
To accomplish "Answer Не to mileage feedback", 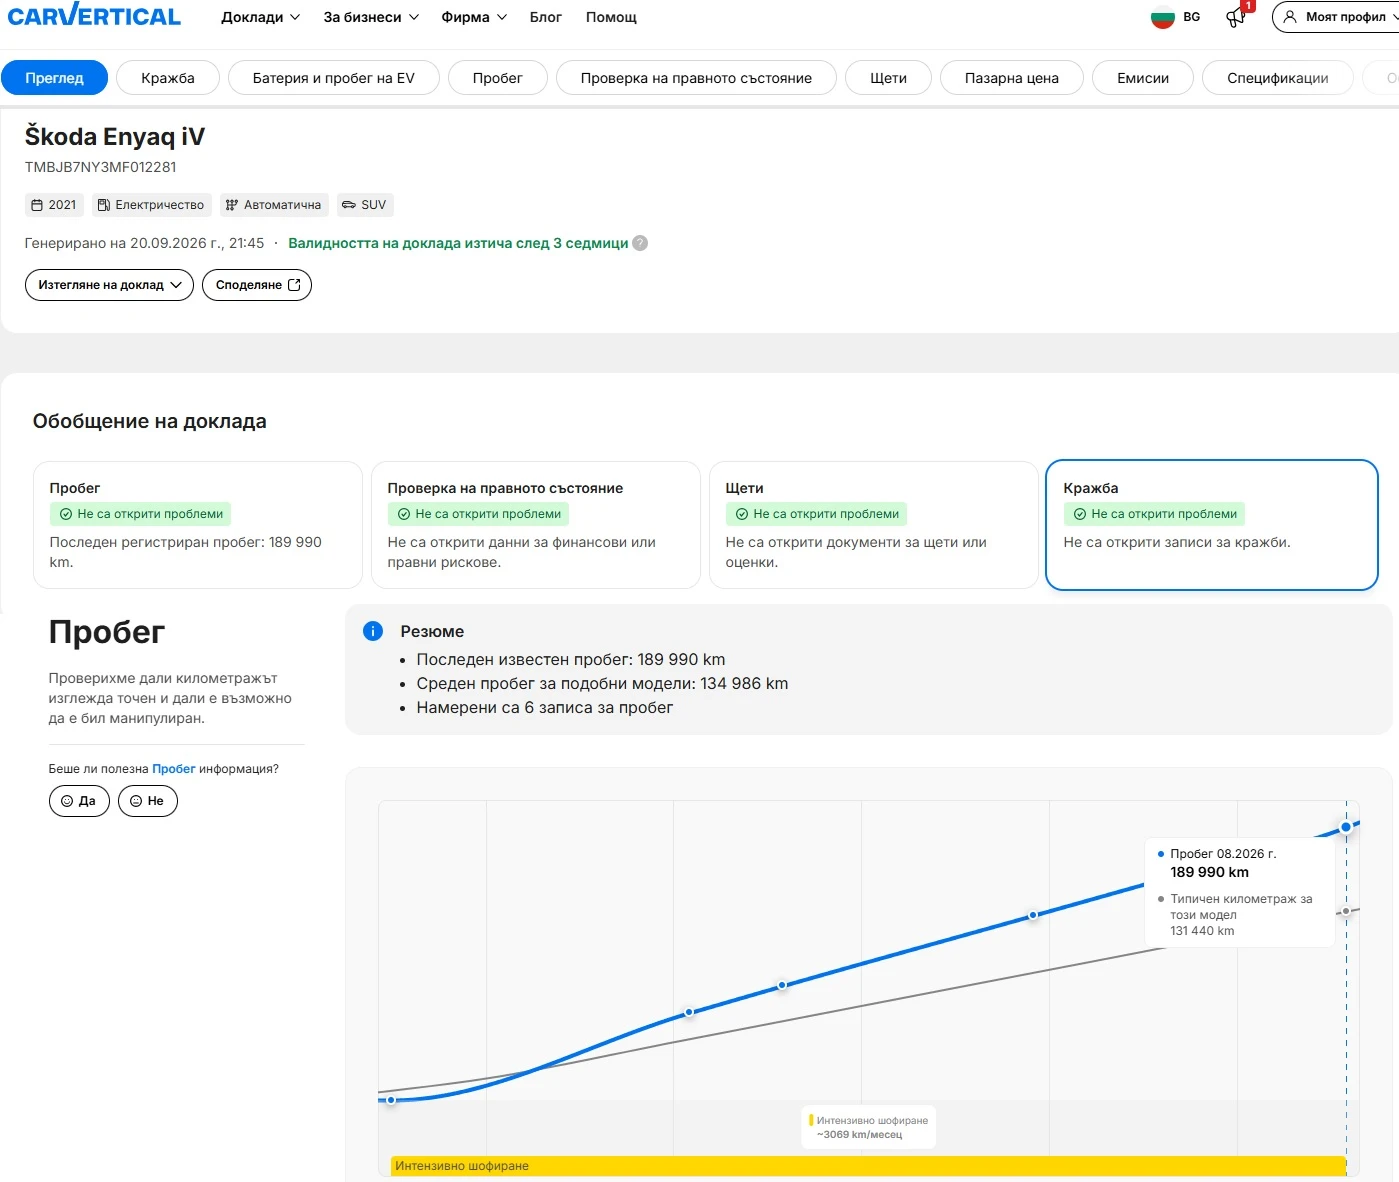I will pos(148,801).
